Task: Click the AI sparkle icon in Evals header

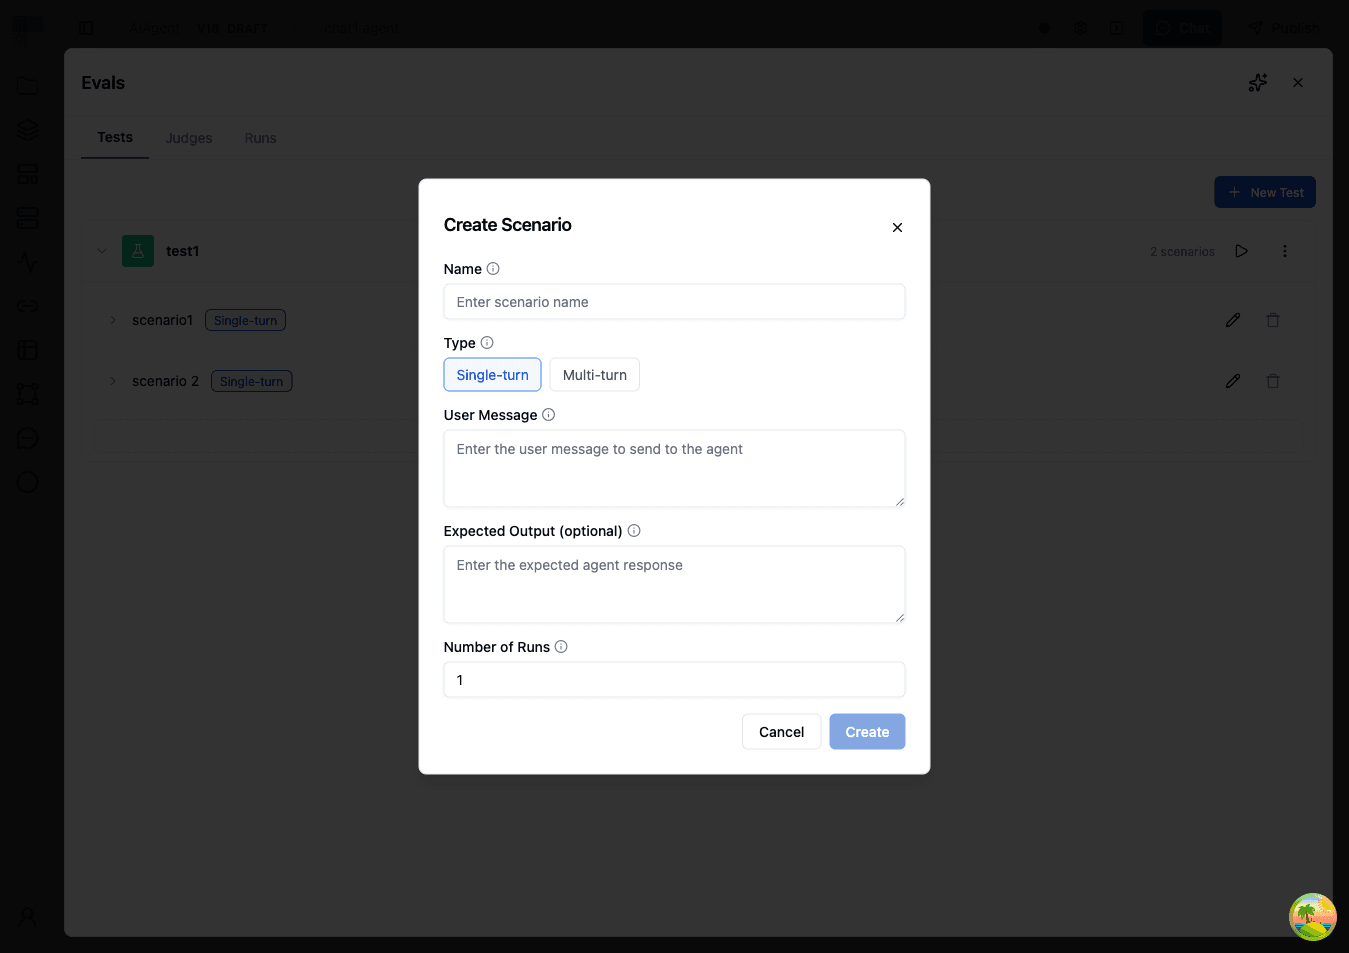Action: tap(1257, 82)
